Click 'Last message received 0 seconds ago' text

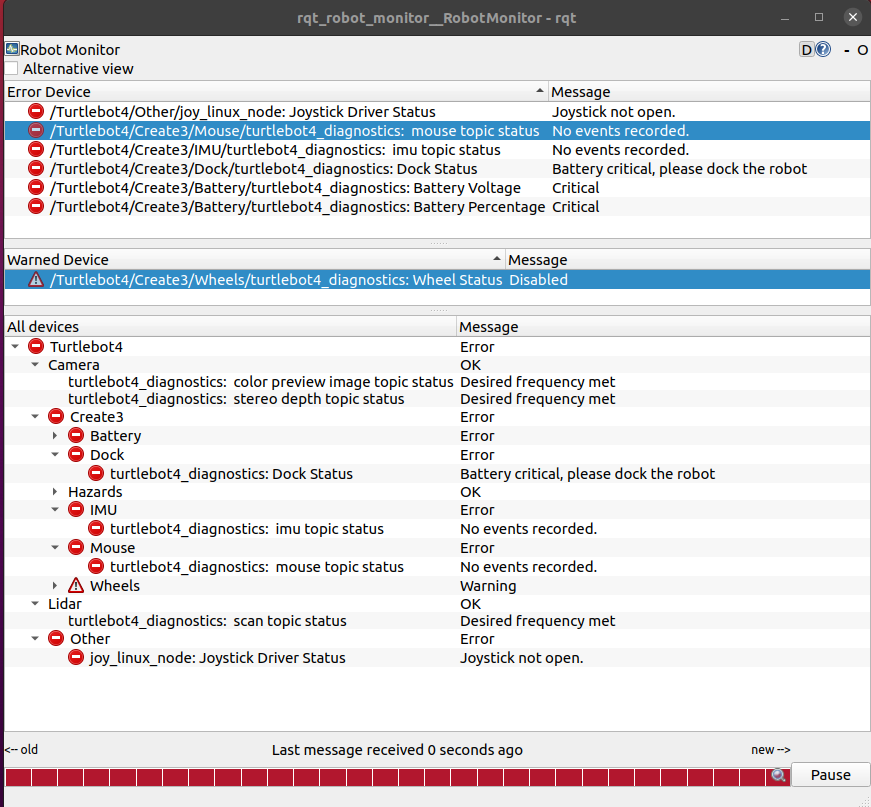(397, 750)
